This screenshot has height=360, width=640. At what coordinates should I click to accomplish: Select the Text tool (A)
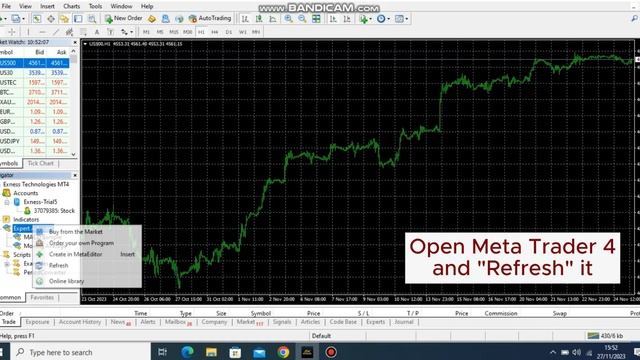point(97,32)
